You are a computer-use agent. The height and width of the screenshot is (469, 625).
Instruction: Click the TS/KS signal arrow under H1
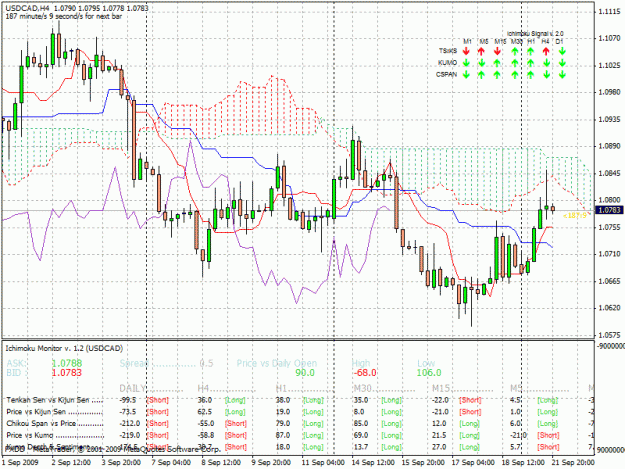point(530,51)
